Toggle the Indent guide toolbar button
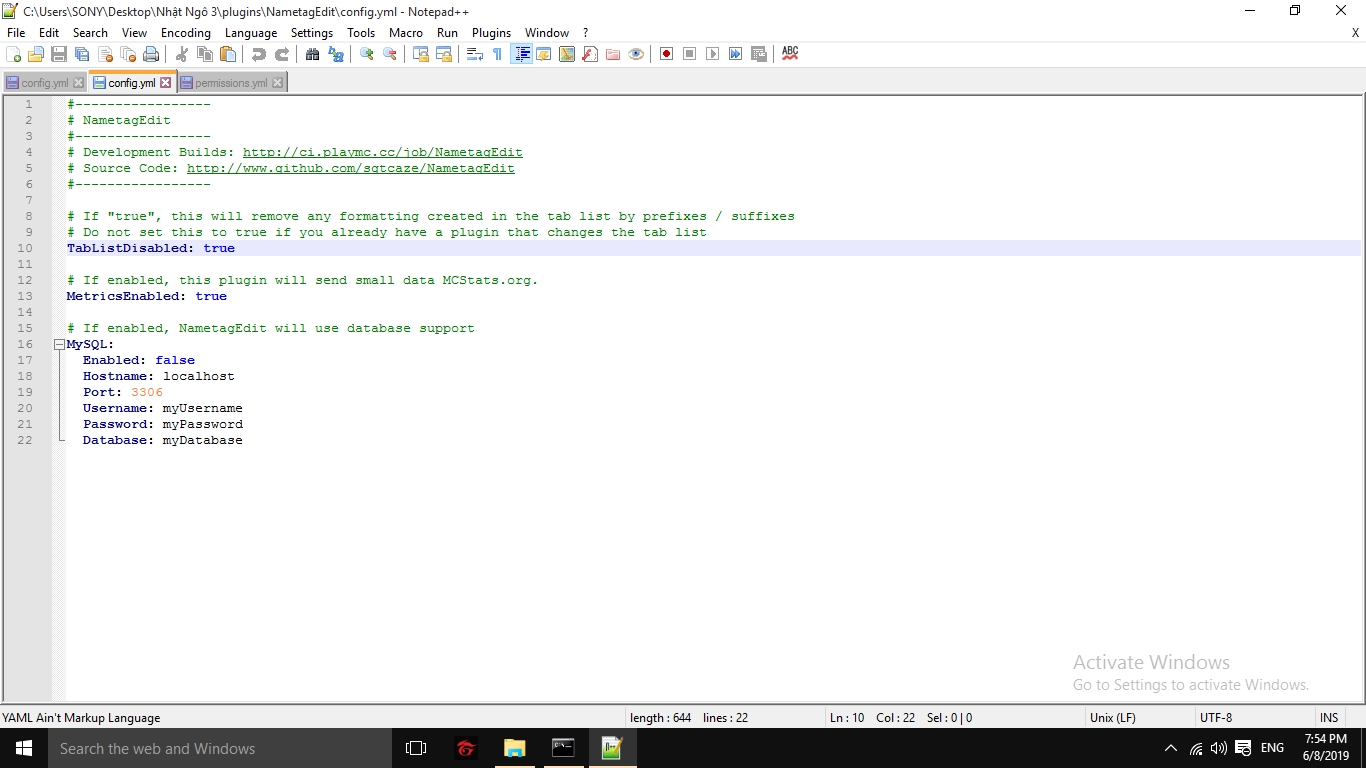1366x768 pixels. click(521, 54)
